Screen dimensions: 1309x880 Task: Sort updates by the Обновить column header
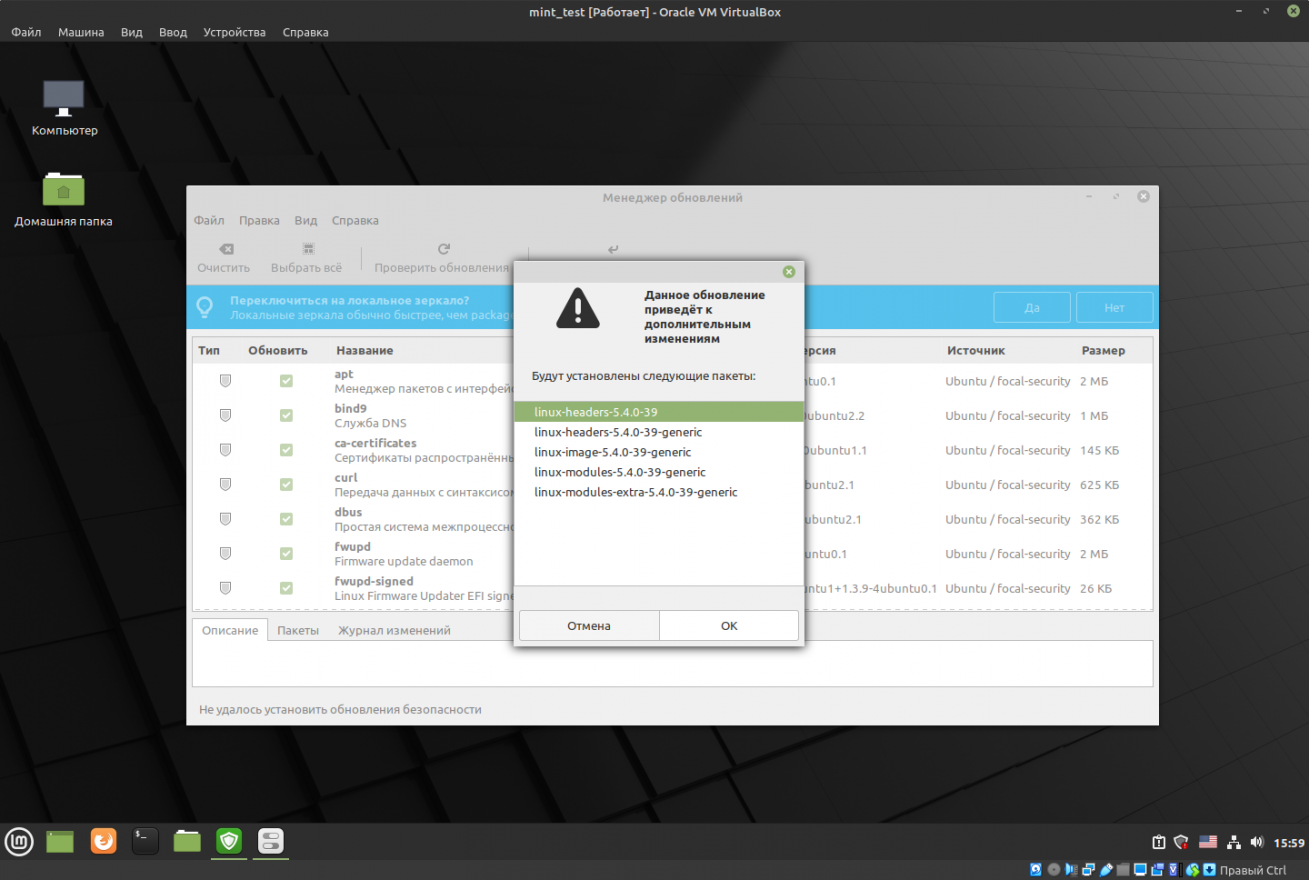(278, 351)
